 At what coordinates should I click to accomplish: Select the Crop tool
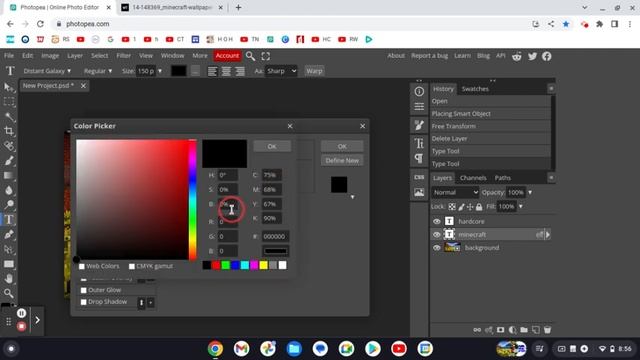9,131
